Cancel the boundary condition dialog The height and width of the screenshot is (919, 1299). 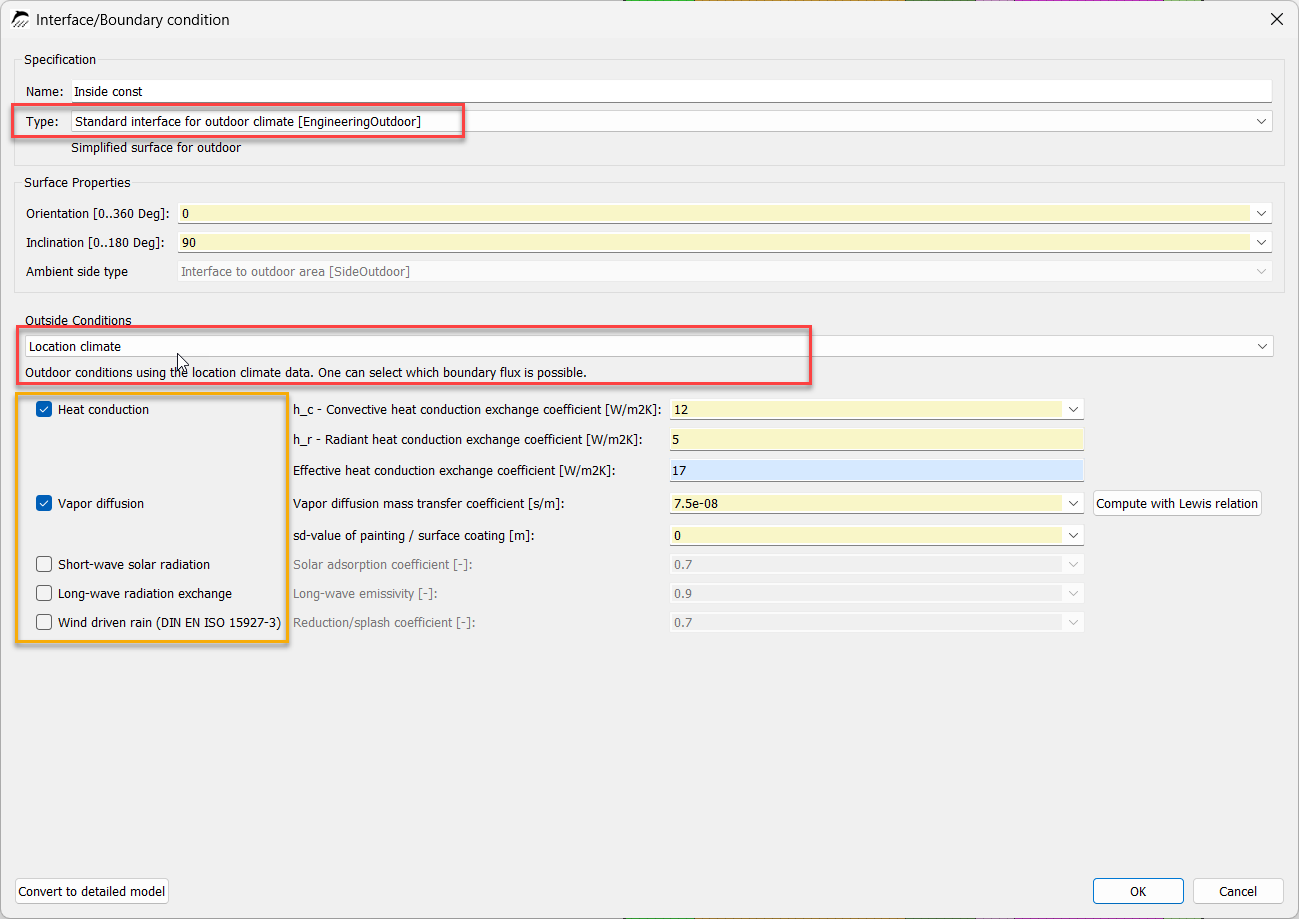click(1238, 891)
